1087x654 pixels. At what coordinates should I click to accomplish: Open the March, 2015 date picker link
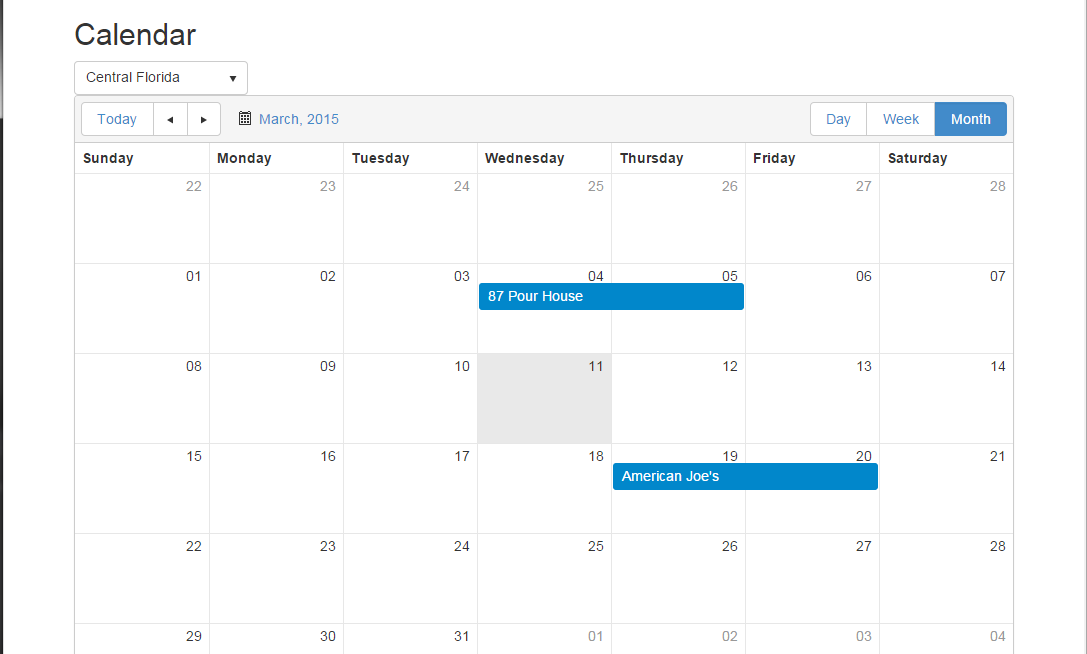coord(299,119)
